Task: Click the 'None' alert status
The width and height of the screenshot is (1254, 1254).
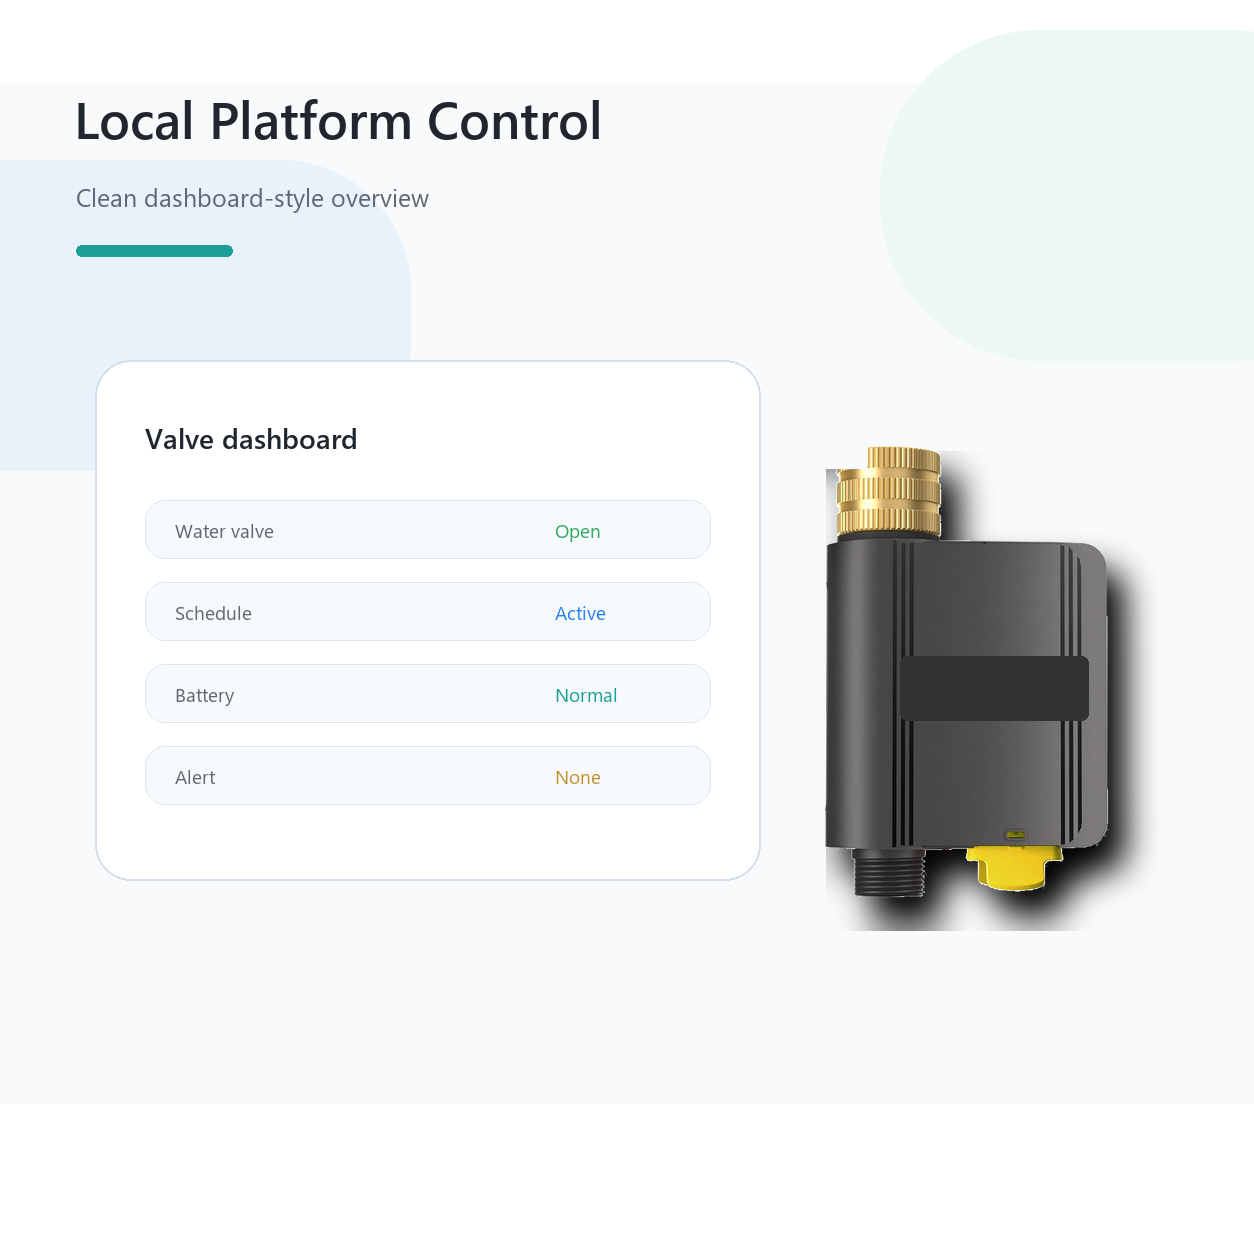Action: pyautogui.click(x=578, y=778)
